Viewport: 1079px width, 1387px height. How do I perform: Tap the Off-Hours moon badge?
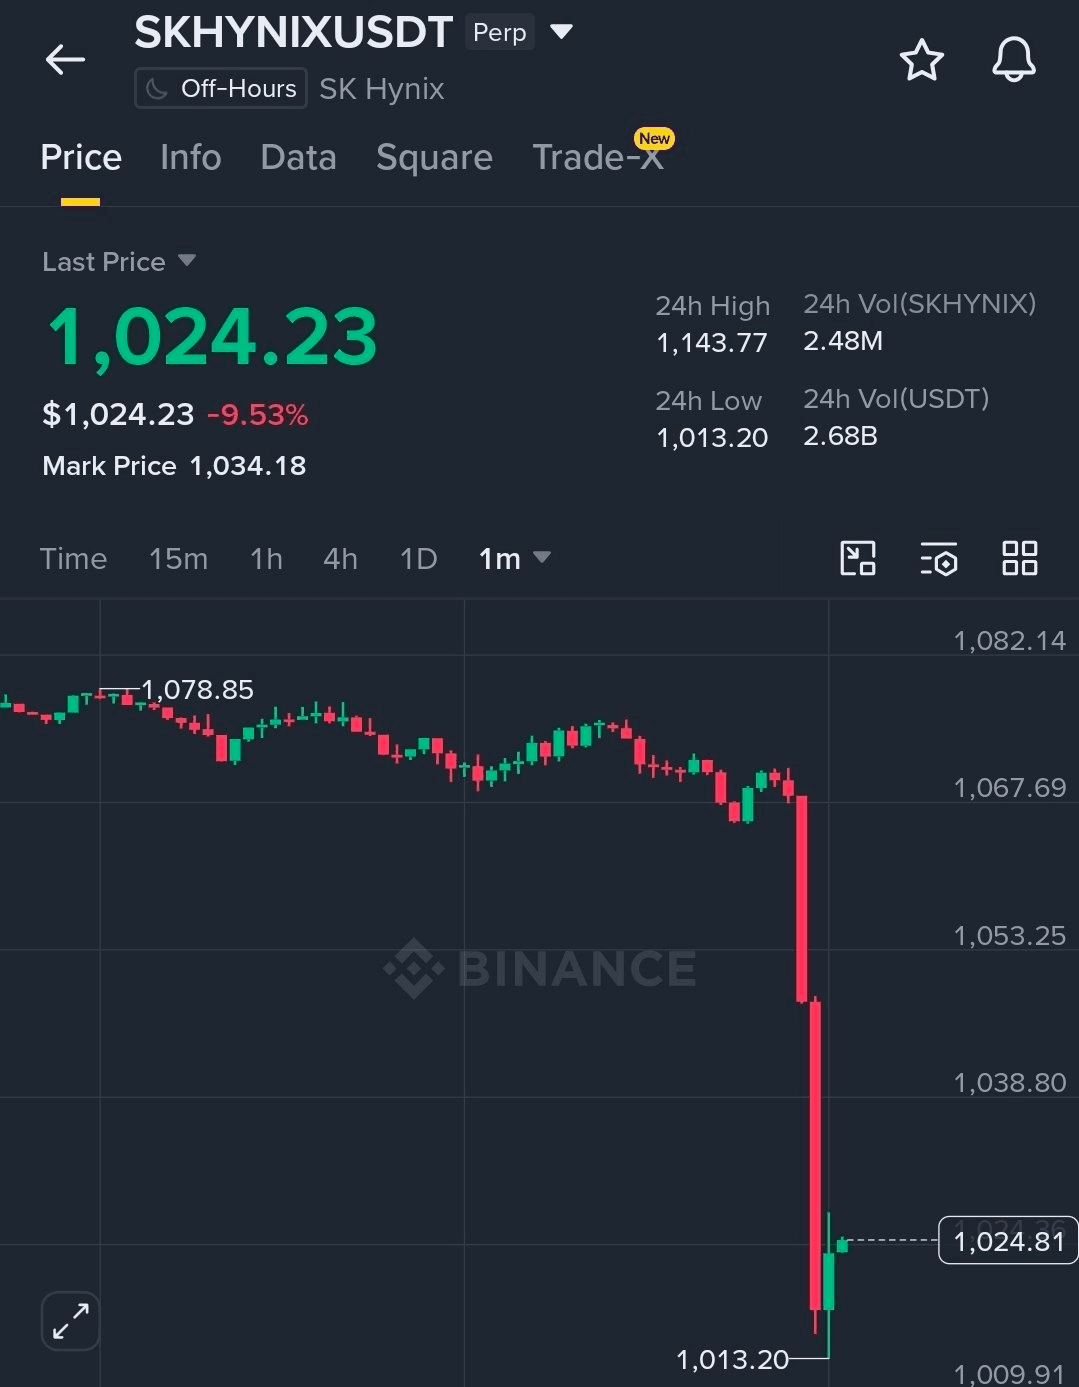point(220,89)
